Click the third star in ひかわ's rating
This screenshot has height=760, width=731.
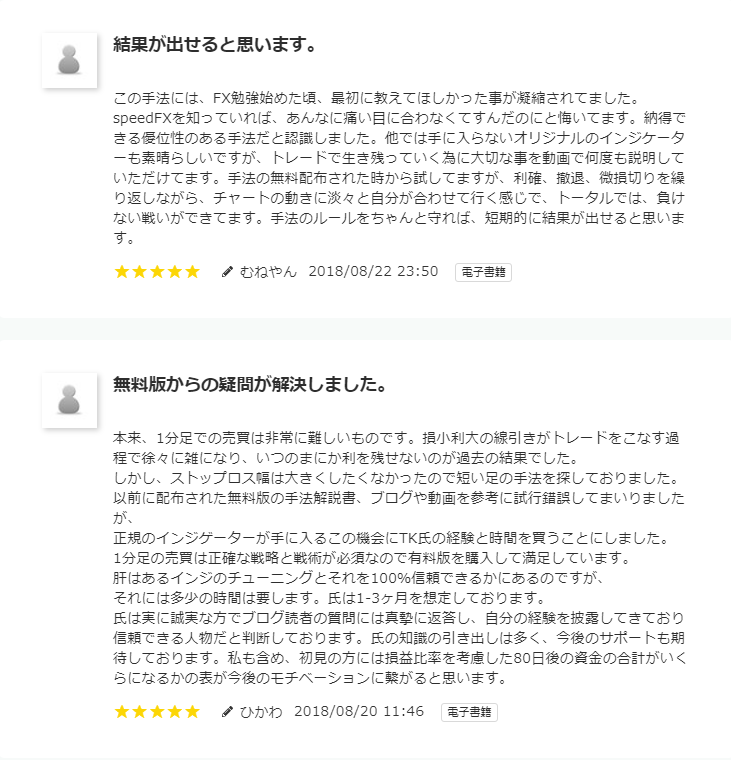click(x=157, y=712)
